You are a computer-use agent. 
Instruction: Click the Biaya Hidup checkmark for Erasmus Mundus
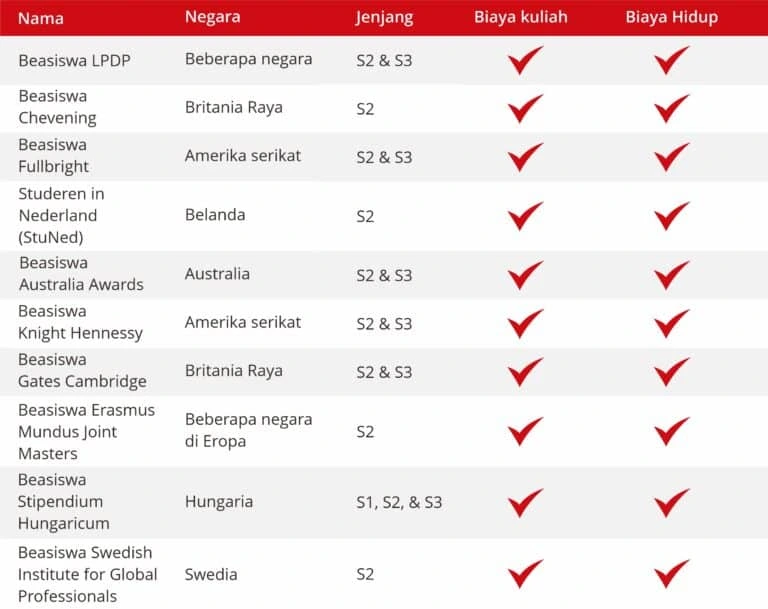pyautogui.click(x=672, y=431)
